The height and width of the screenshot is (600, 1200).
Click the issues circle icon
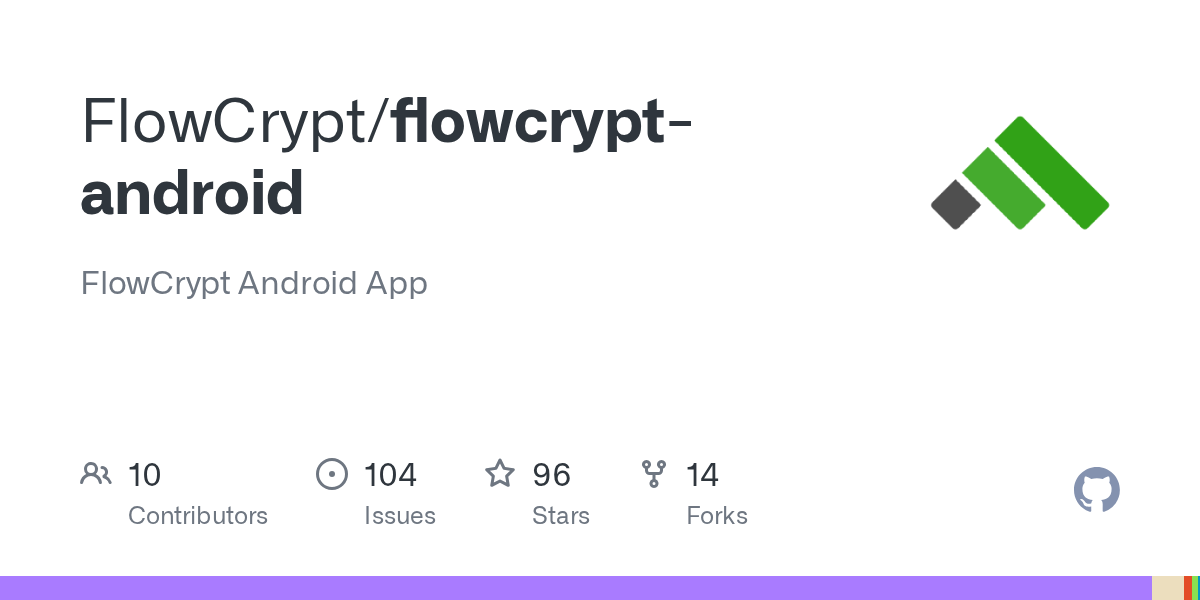(x=332, y=474)
